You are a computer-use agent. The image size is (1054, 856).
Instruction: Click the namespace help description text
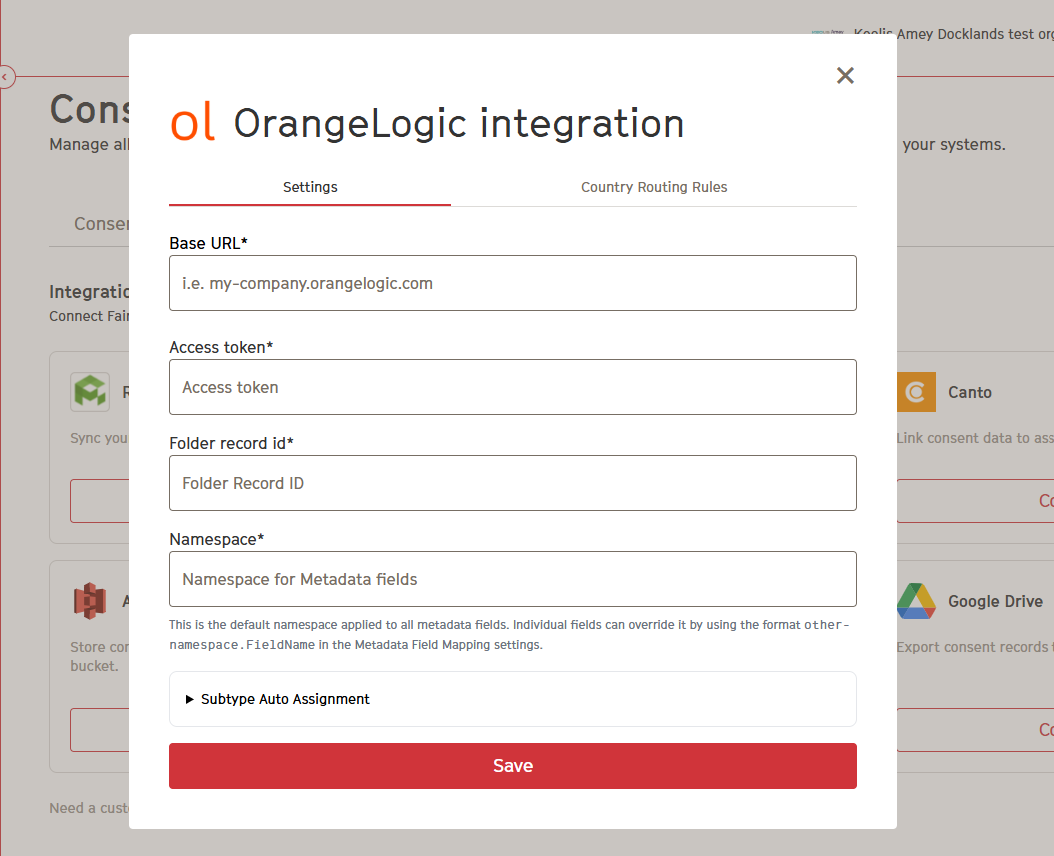(x=510, y=635)
